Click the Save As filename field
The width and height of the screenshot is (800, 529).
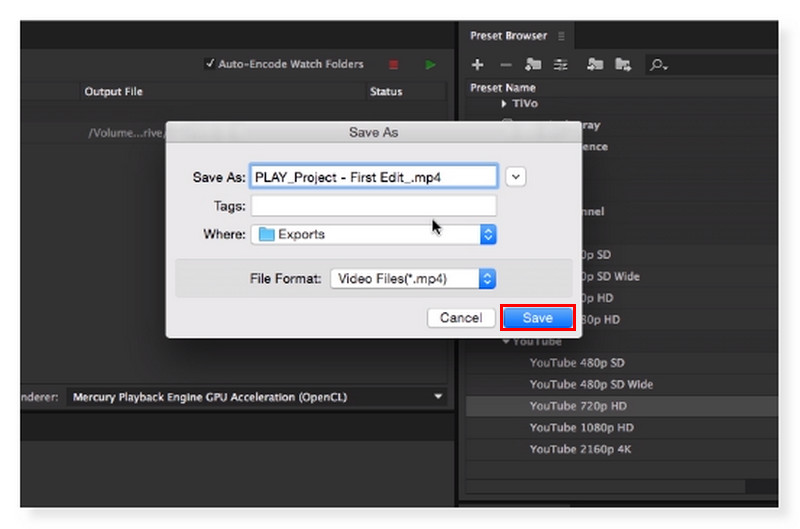pos(373,177)
